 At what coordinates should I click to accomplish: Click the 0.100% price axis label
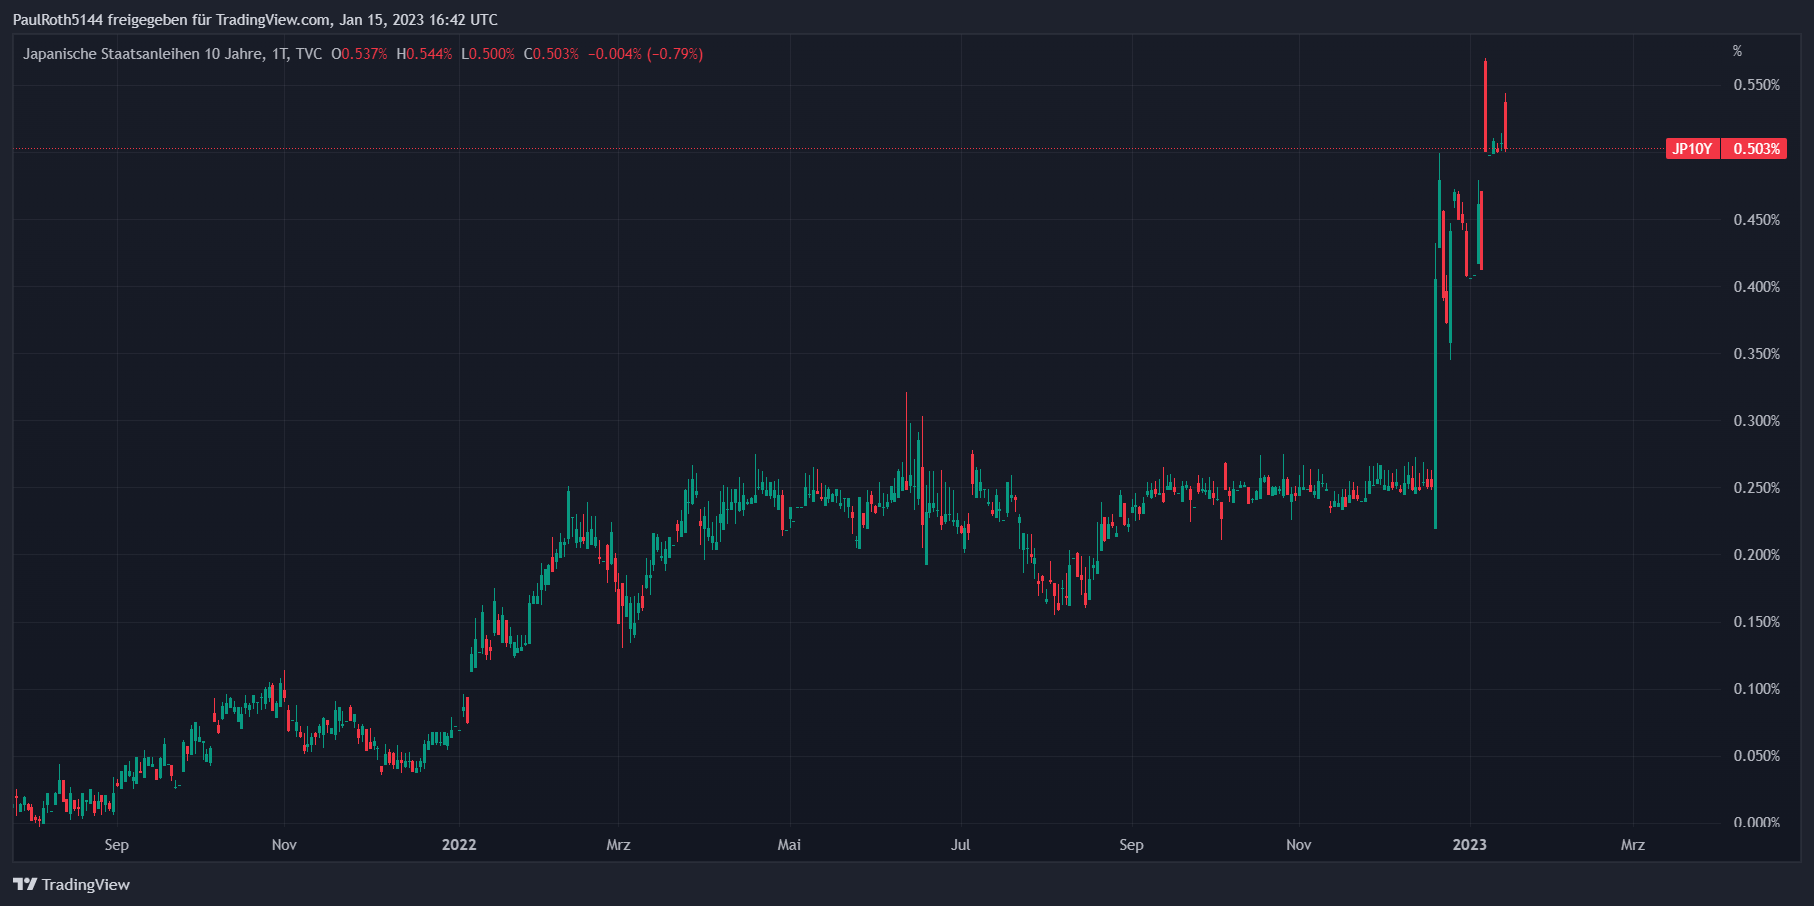(1756, 689)
